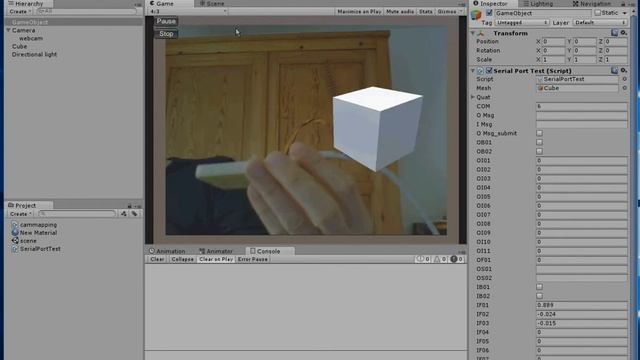Open Layer dropdown showing Default
Viewport: 640px width, 360px height.
click(600, 23)
